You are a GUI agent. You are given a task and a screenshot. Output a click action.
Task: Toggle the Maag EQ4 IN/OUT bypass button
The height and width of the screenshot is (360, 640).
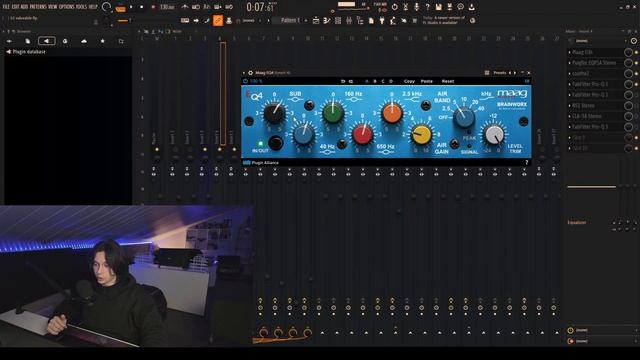coord(276,143)
